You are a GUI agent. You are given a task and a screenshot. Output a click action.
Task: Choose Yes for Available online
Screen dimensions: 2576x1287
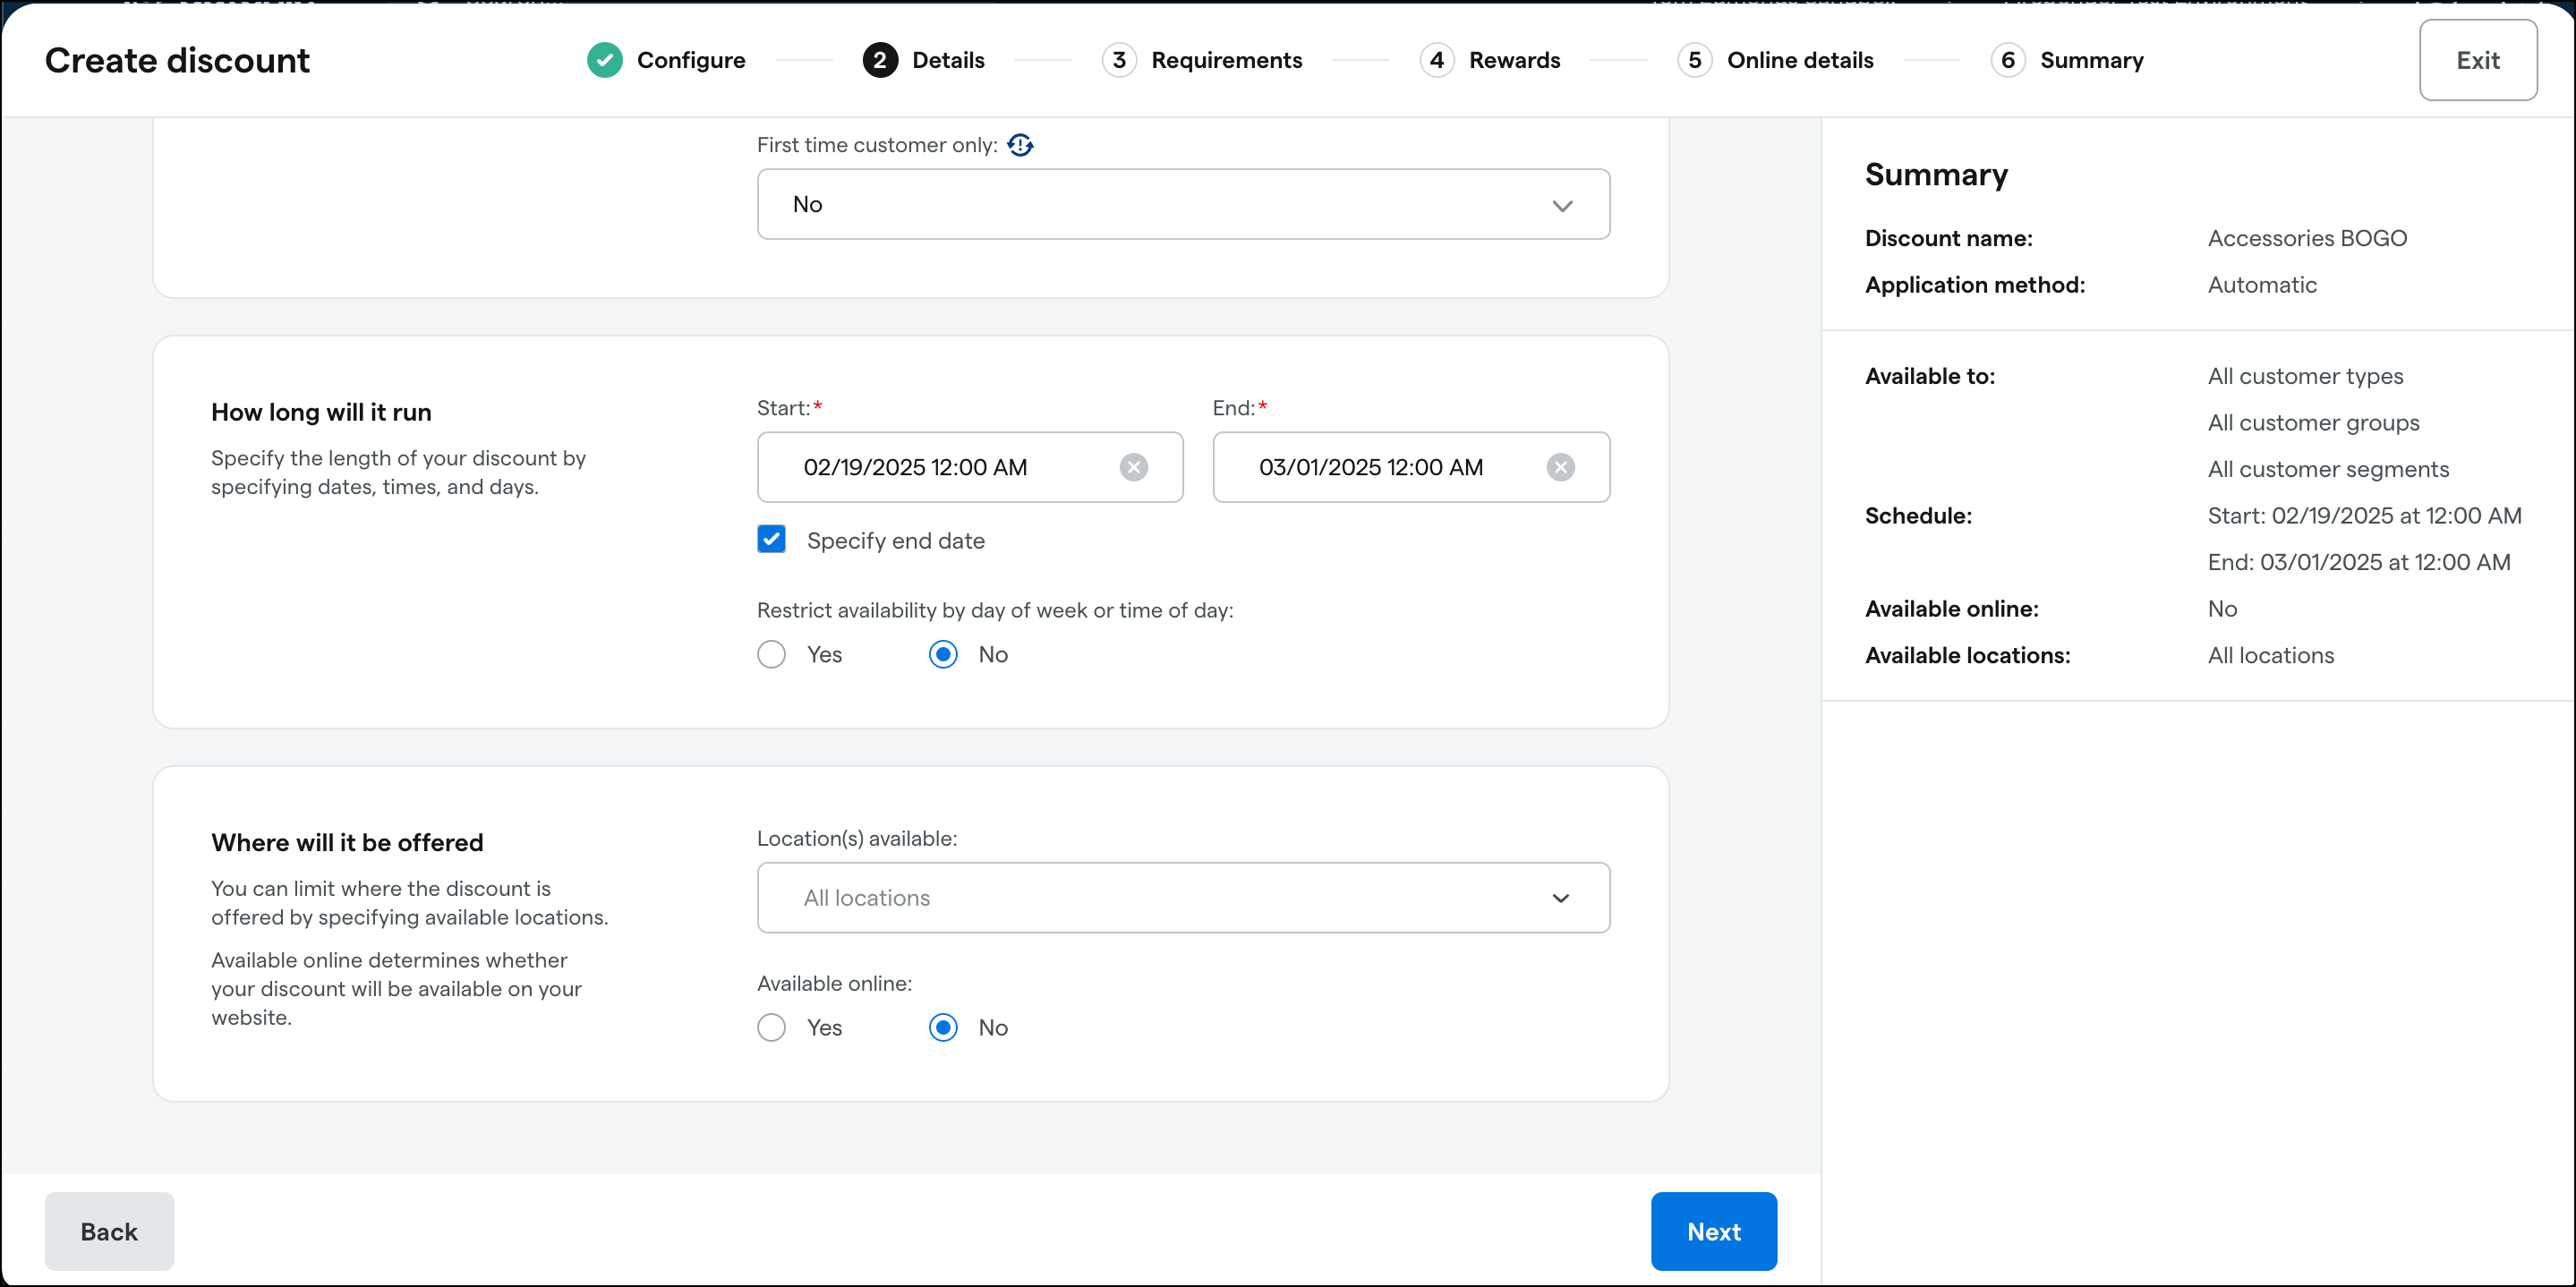(x=771, y=1027)
